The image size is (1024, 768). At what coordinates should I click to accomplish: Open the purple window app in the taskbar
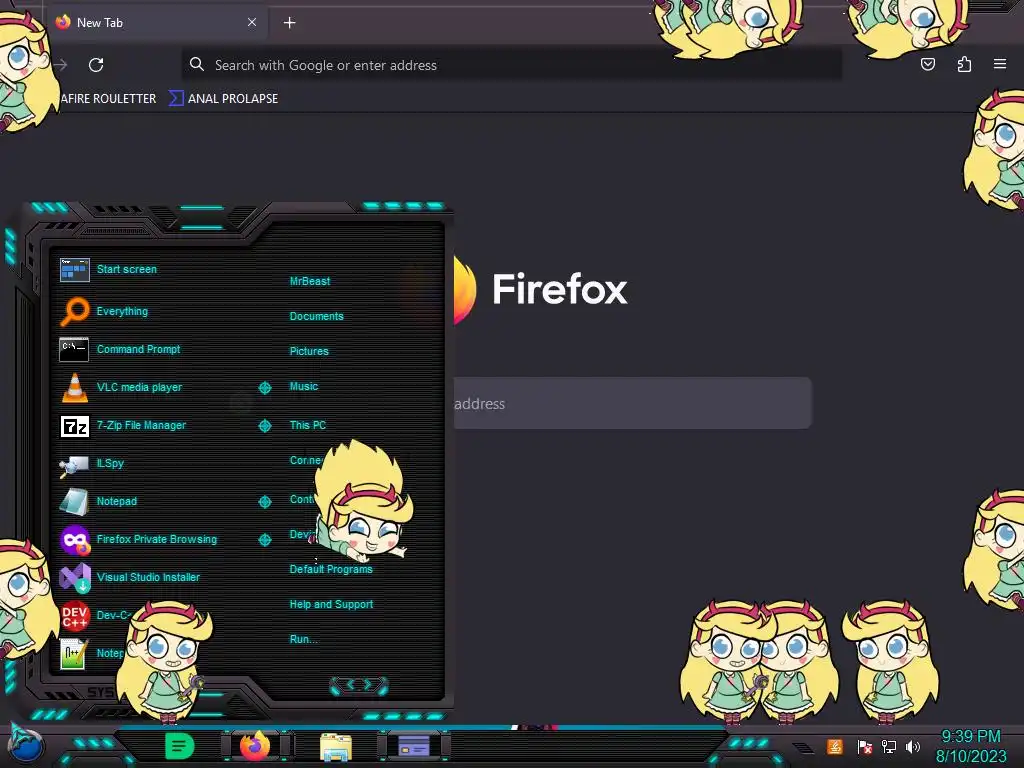point(414,746)
